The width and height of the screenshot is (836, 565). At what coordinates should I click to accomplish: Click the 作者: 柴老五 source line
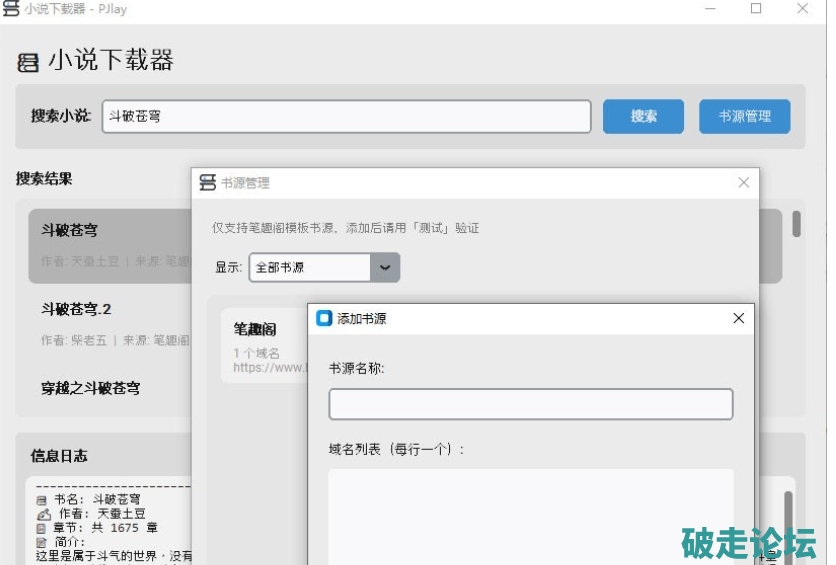click(x=115, y=340)
